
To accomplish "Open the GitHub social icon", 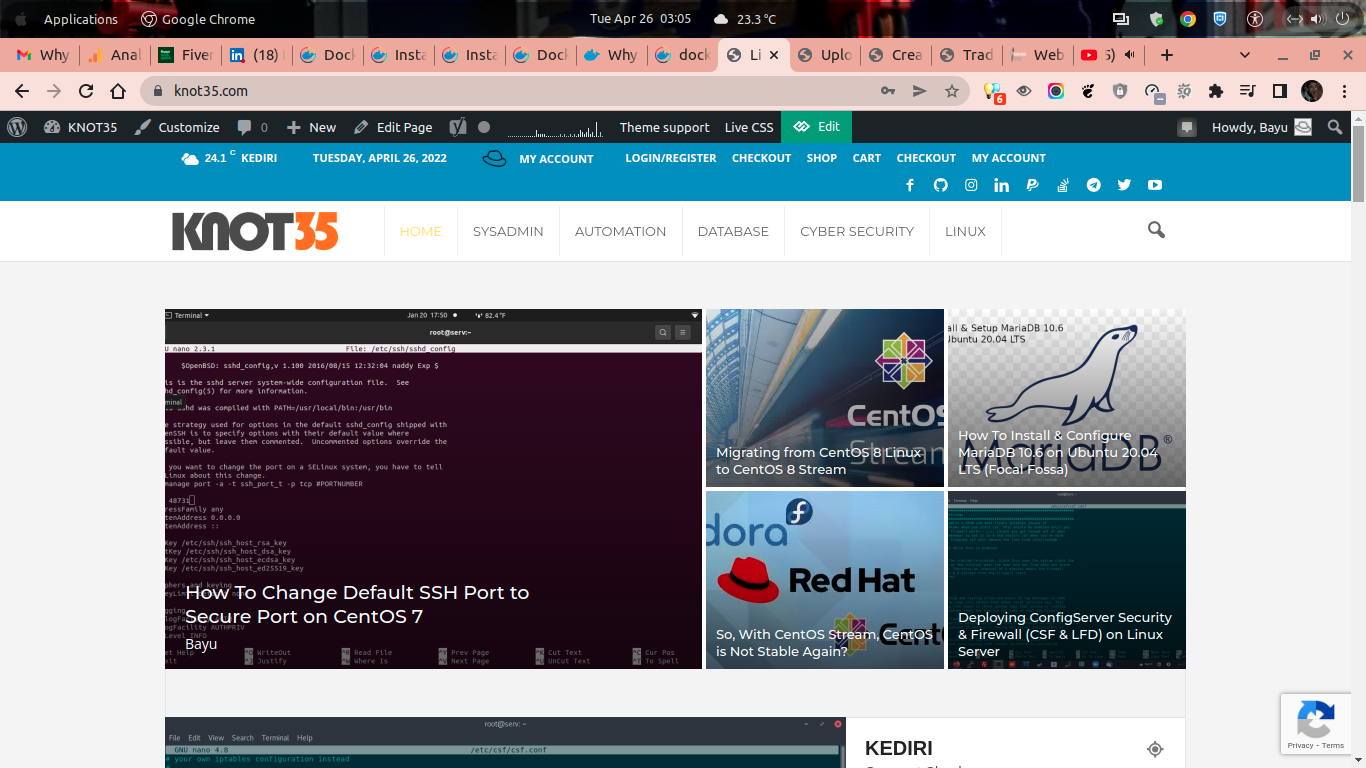I will 940,185.
